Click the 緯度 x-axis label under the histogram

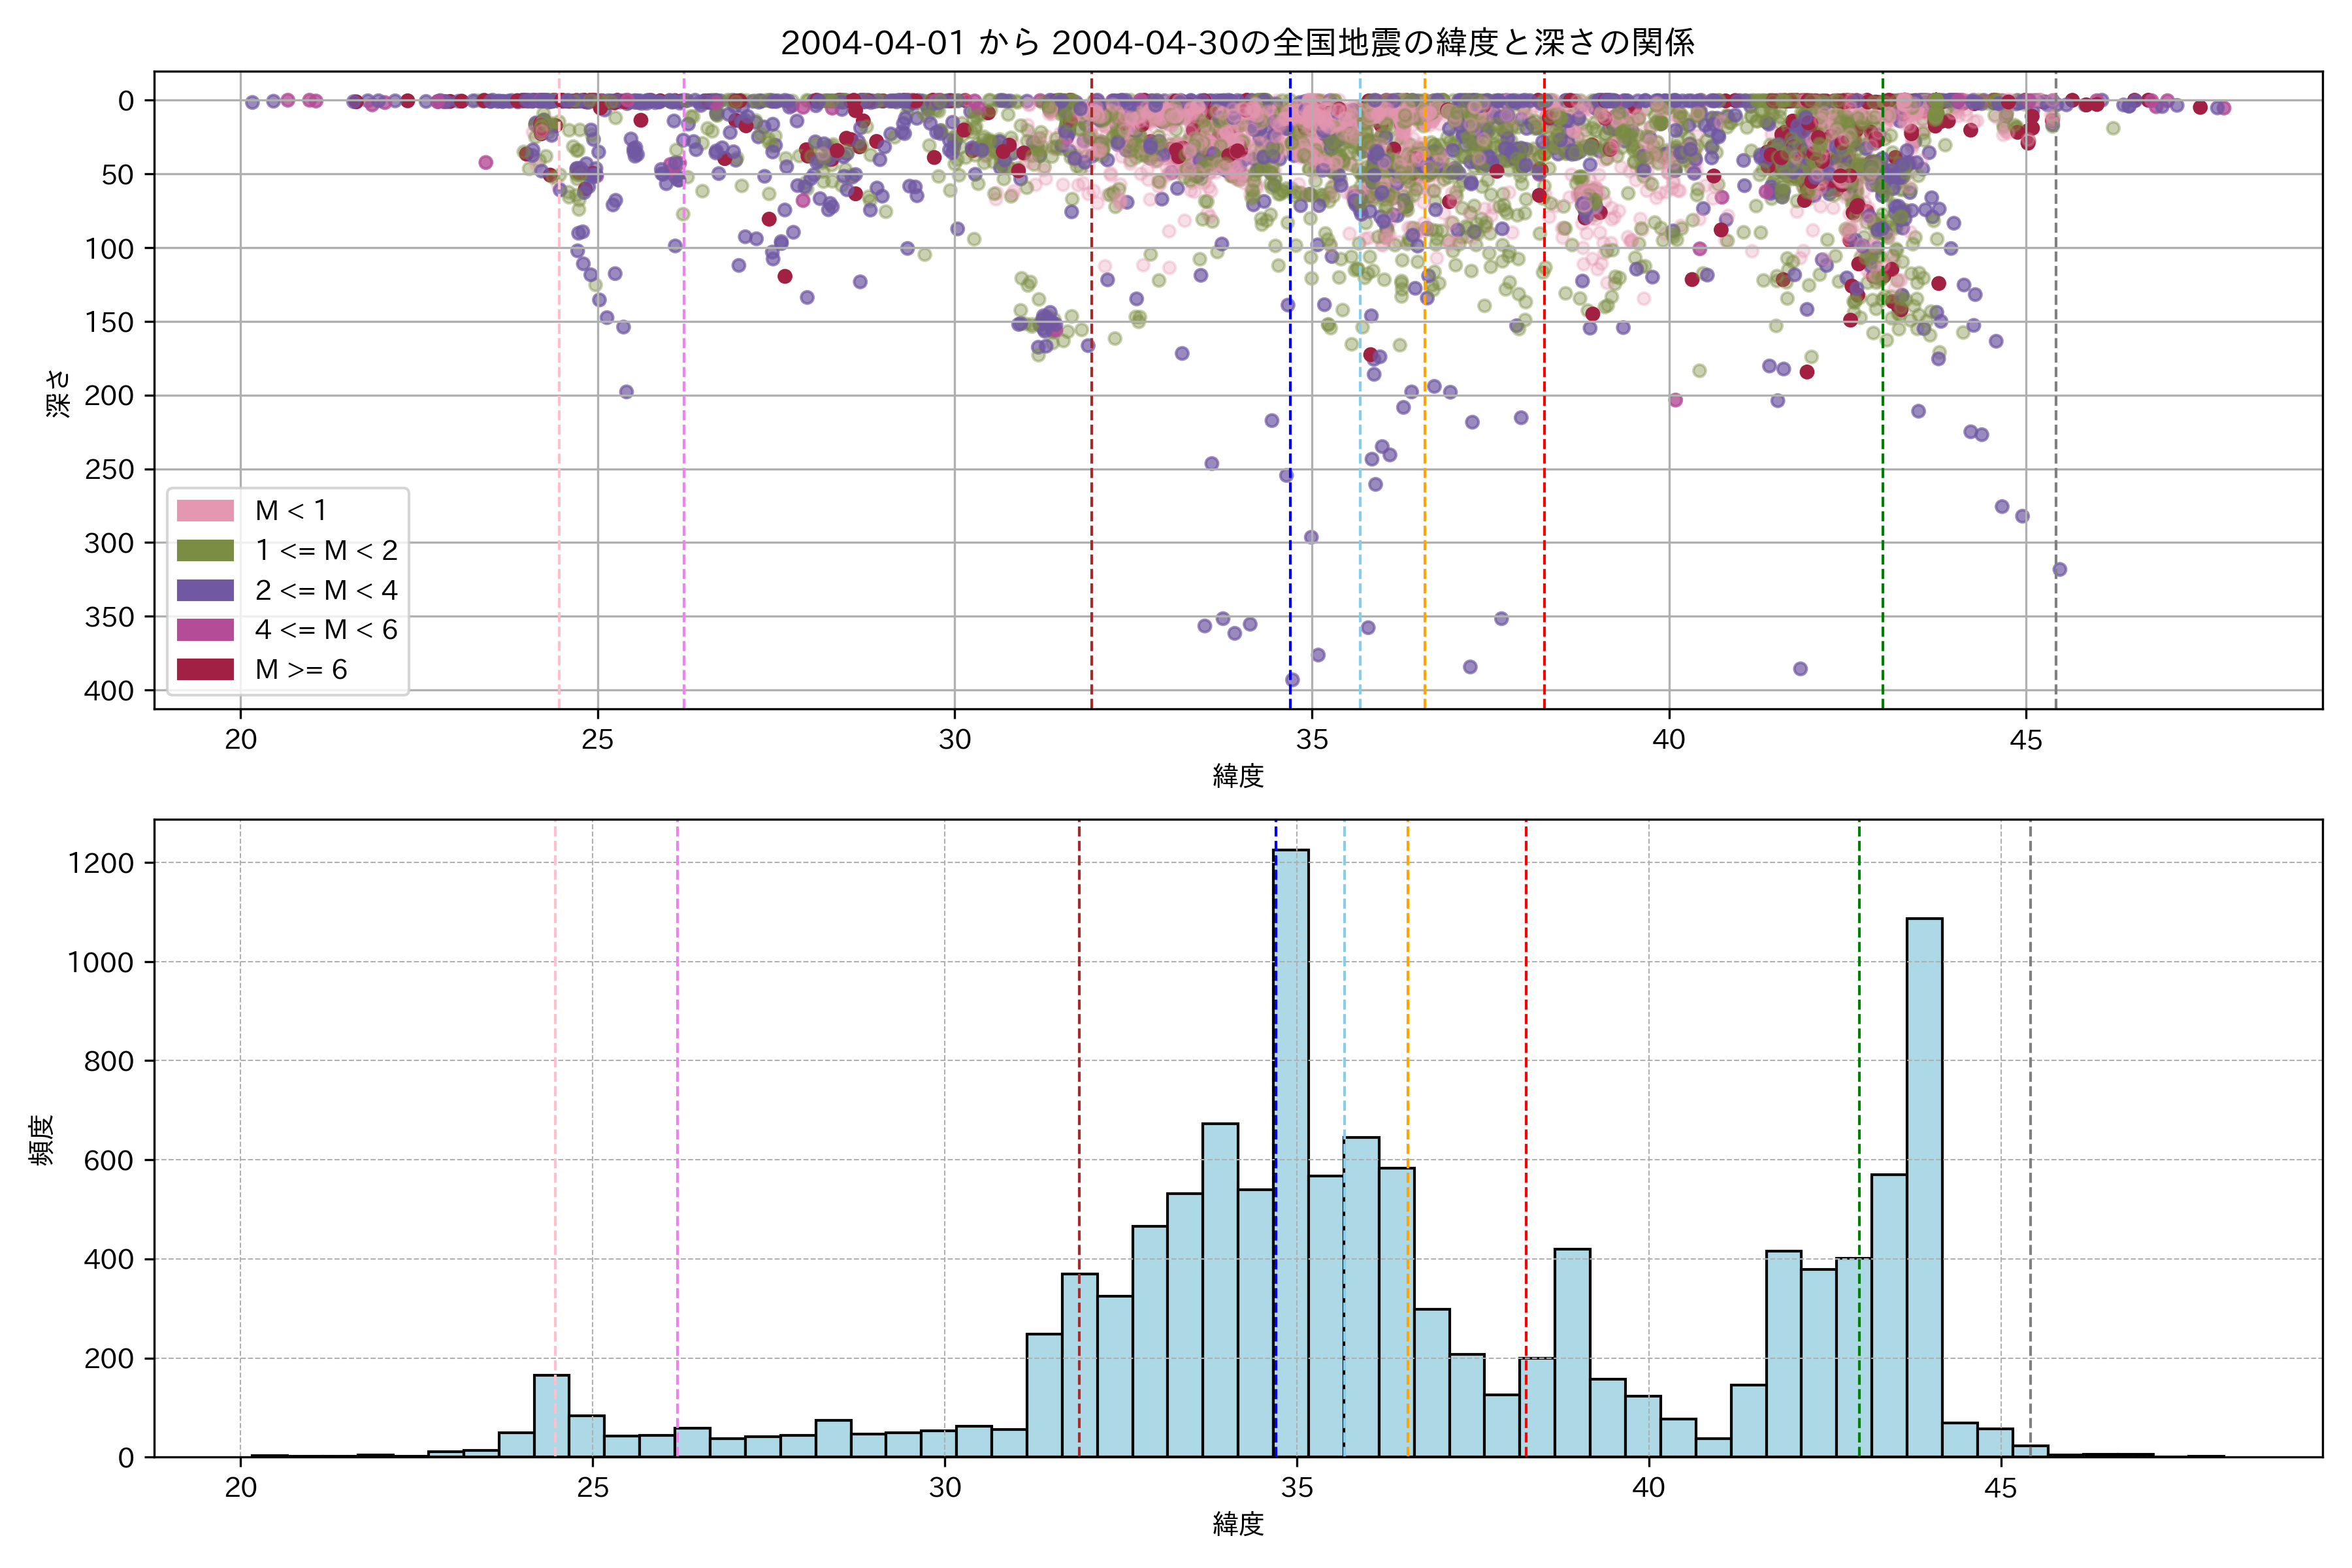[1238, 1524]
